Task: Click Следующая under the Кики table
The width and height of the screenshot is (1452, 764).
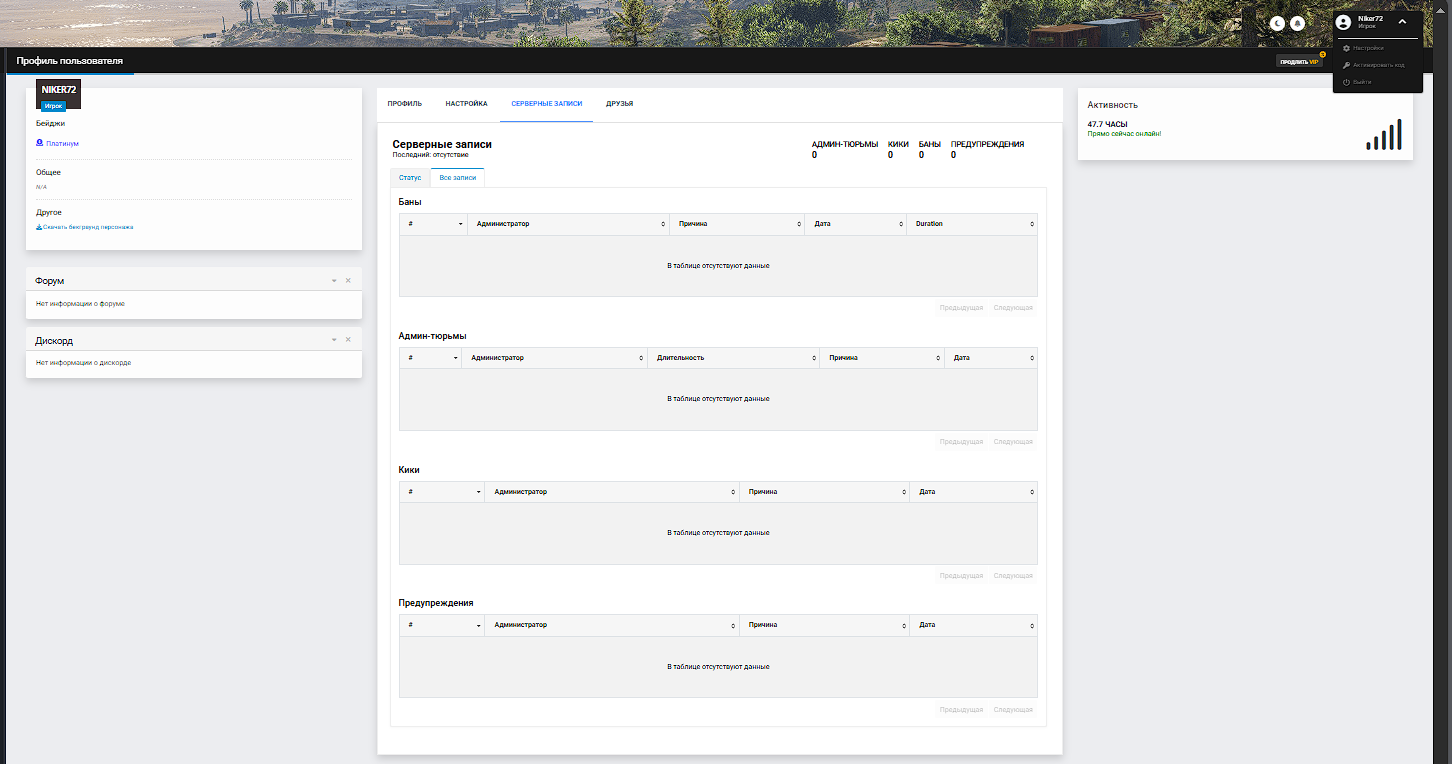Action: pyautogui.click(x=1013, y=576)
